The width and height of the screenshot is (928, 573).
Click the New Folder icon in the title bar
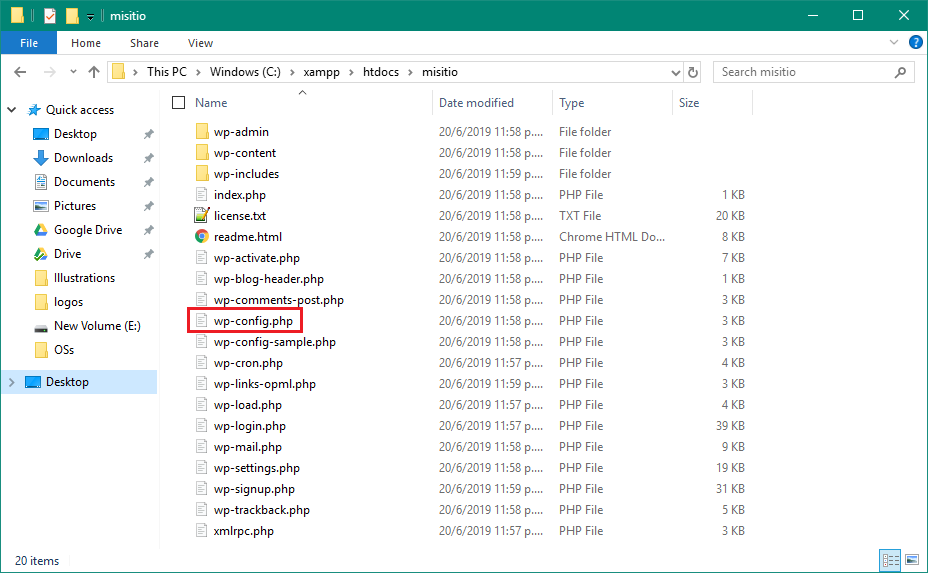click(x=72, y=15)
